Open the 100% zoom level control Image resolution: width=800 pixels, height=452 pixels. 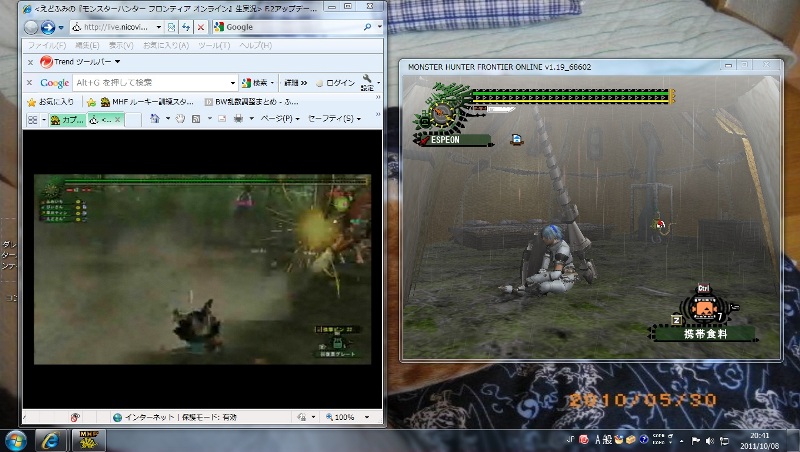click(x=347, y=417)
